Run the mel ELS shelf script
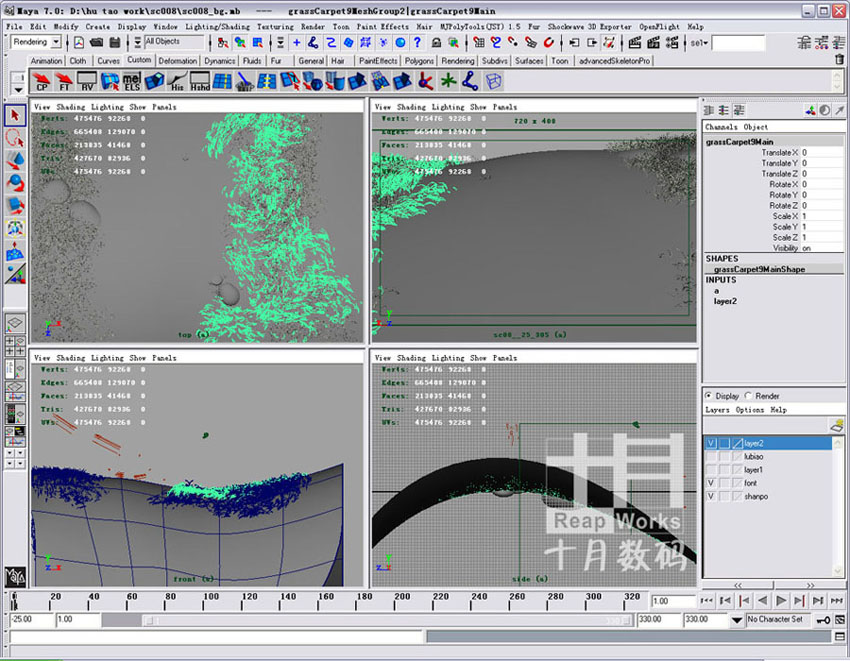850x661 pixels. [132, 81]
